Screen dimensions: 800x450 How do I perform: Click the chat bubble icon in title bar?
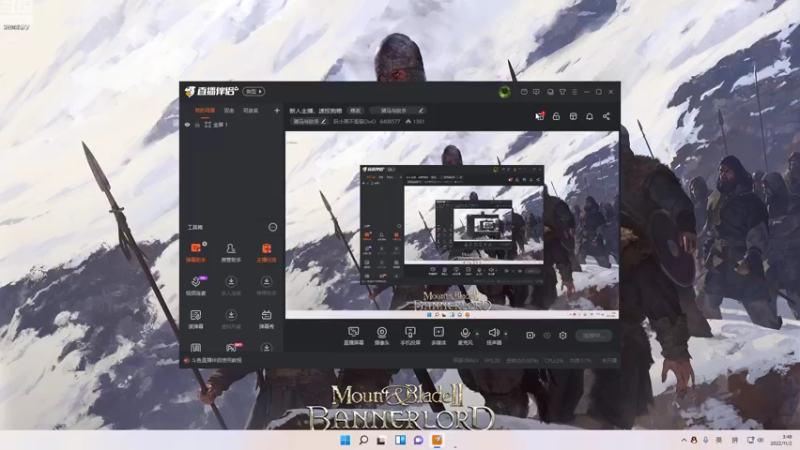(536, 92)
